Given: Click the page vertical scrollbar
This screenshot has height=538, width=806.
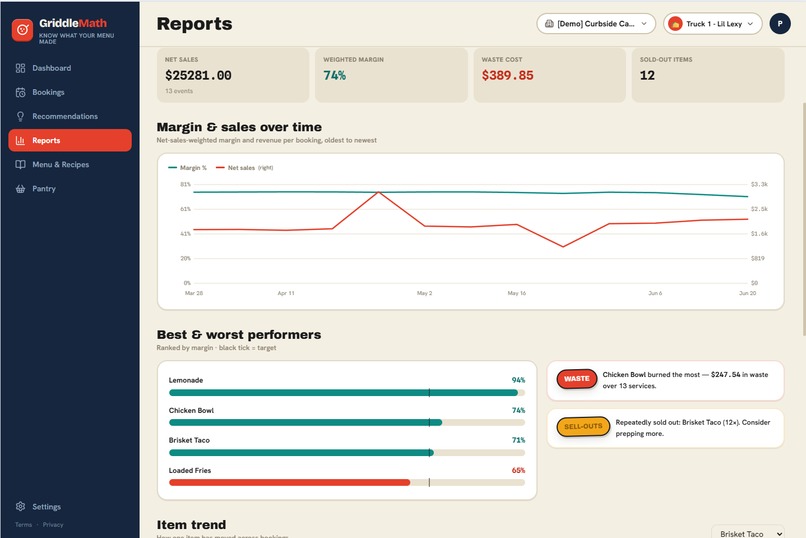Looking at the screenshot, I should (x=803, y=219).
